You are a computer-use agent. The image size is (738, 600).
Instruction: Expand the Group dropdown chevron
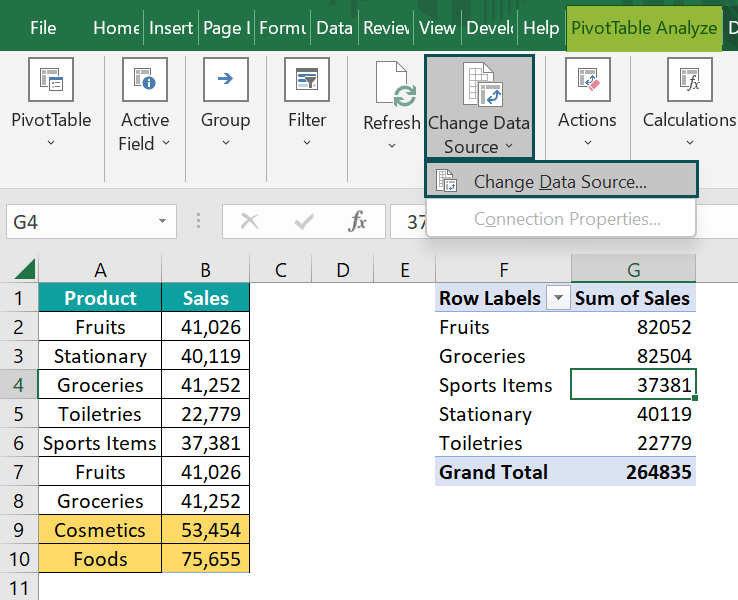click(x=226, y=142)
